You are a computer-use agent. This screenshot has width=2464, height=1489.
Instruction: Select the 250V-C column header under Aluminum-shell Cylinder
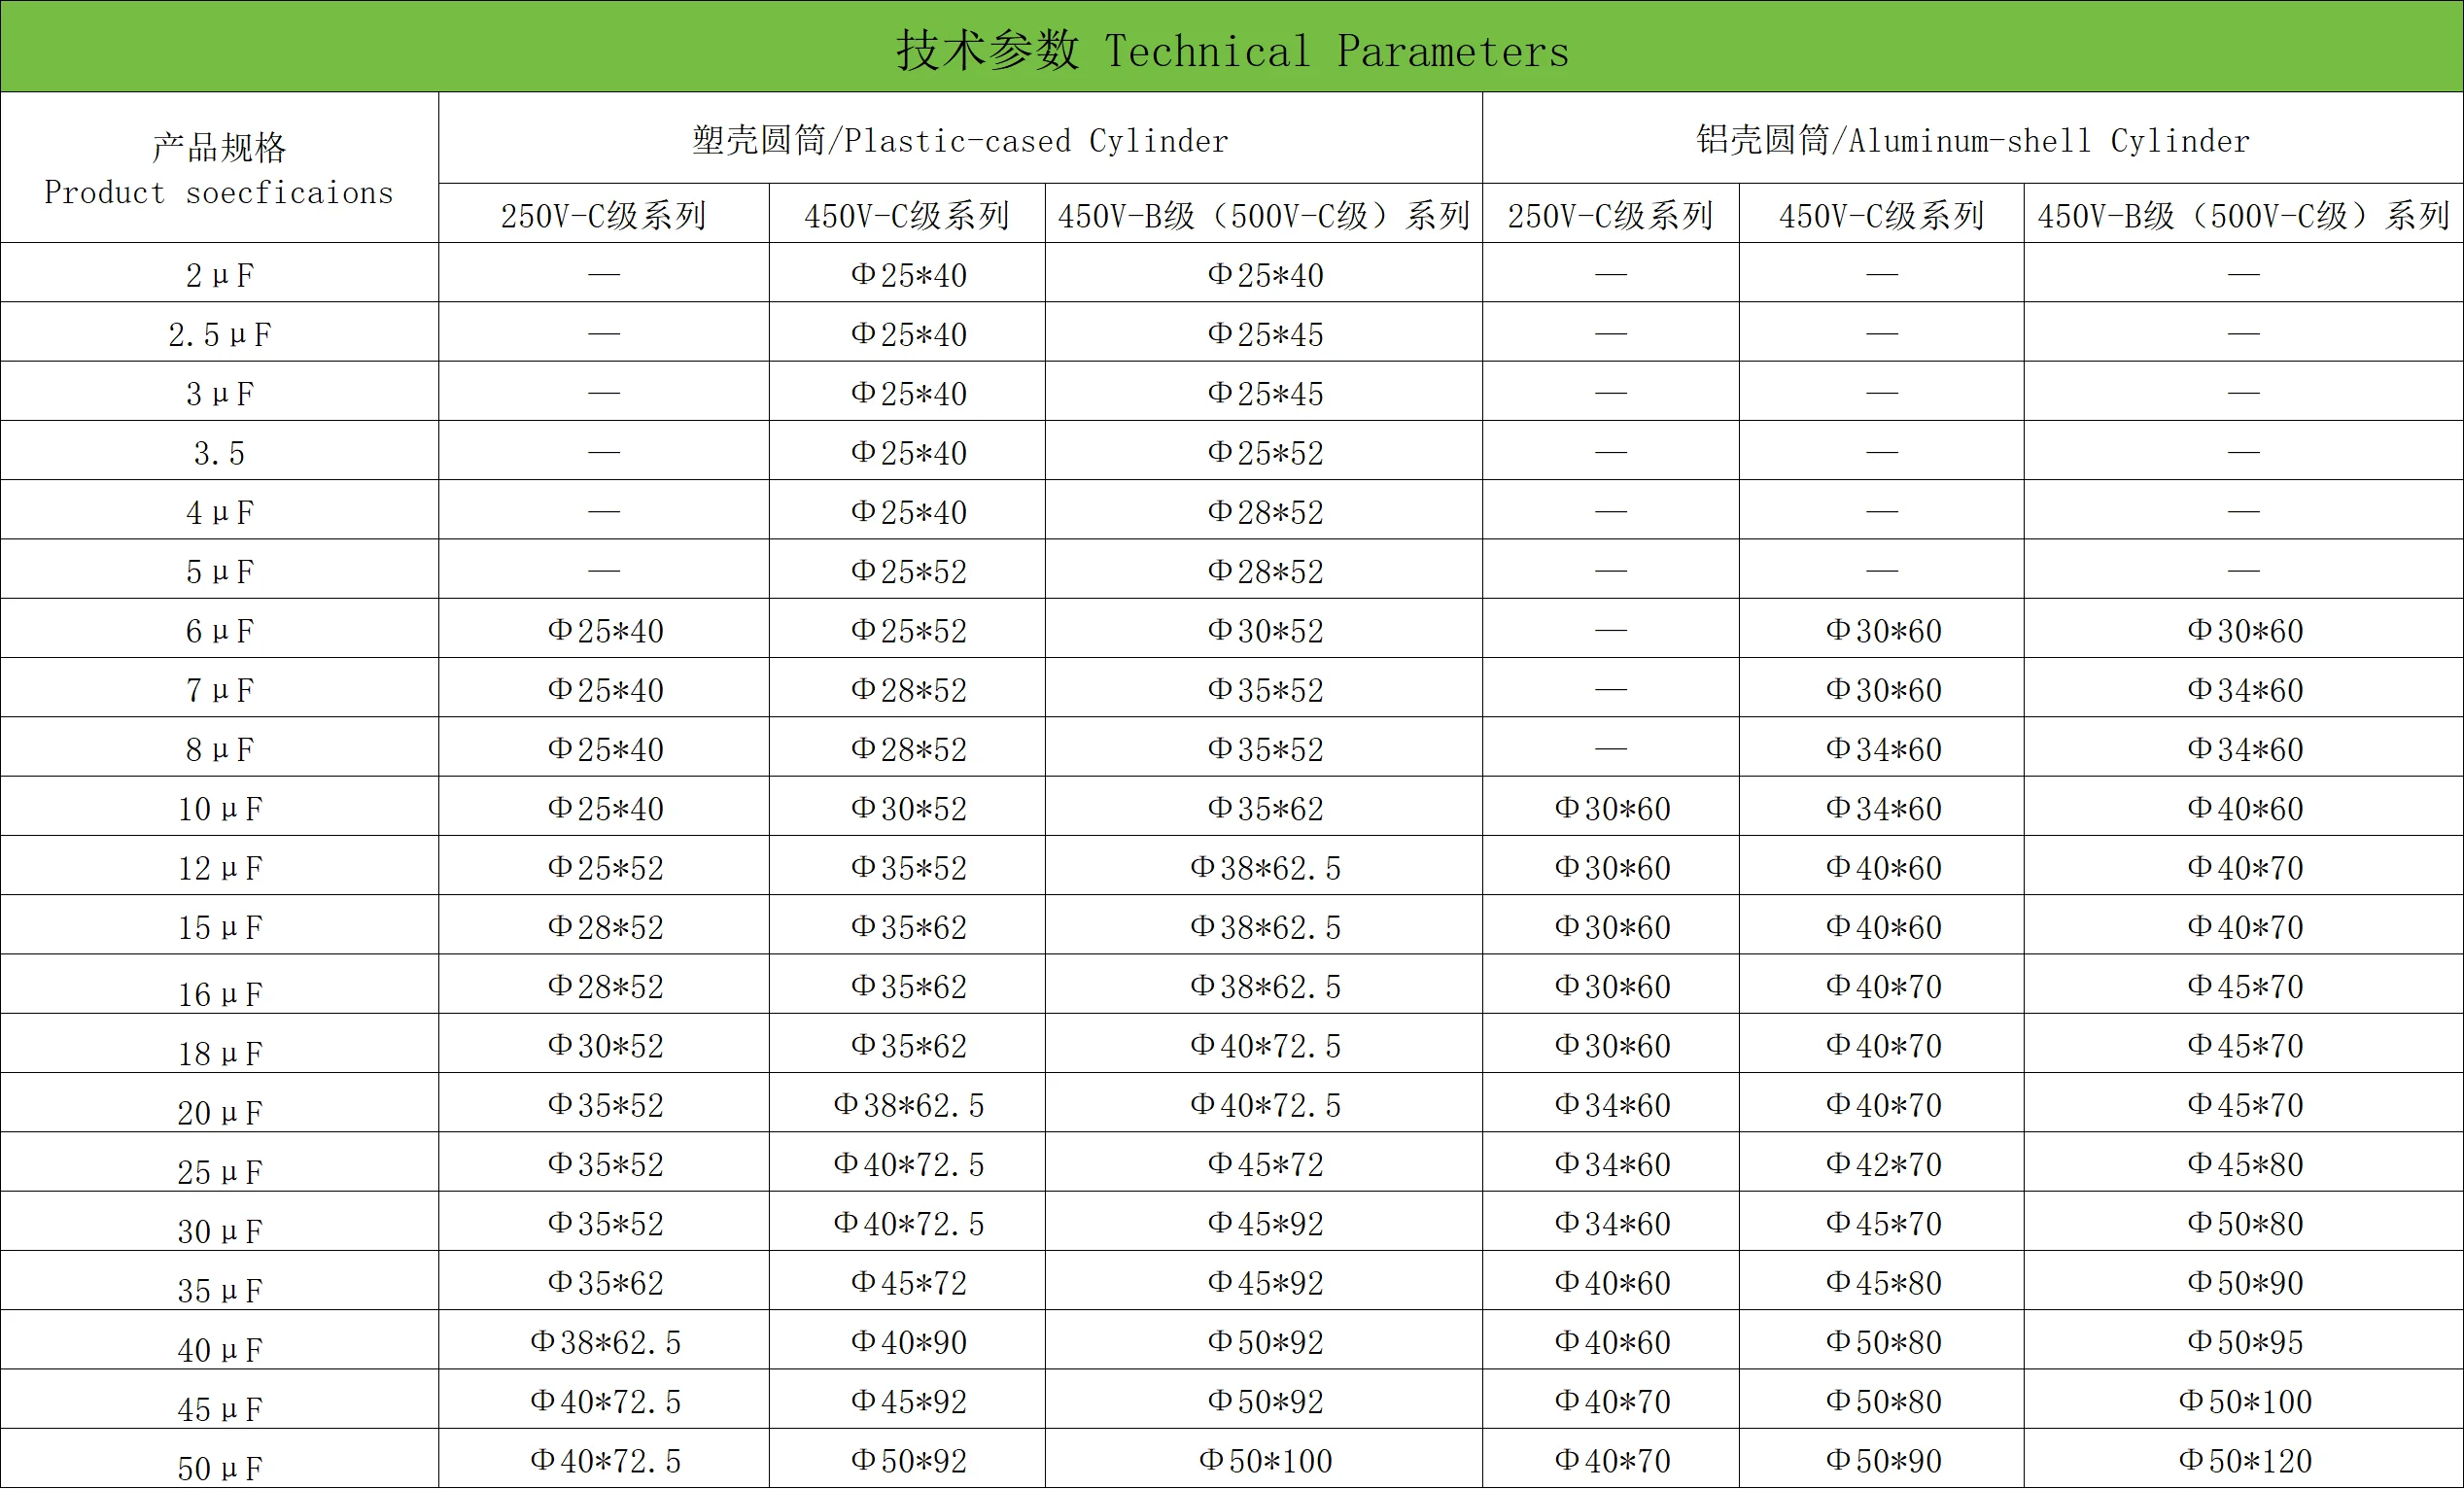click(1611, 214)
